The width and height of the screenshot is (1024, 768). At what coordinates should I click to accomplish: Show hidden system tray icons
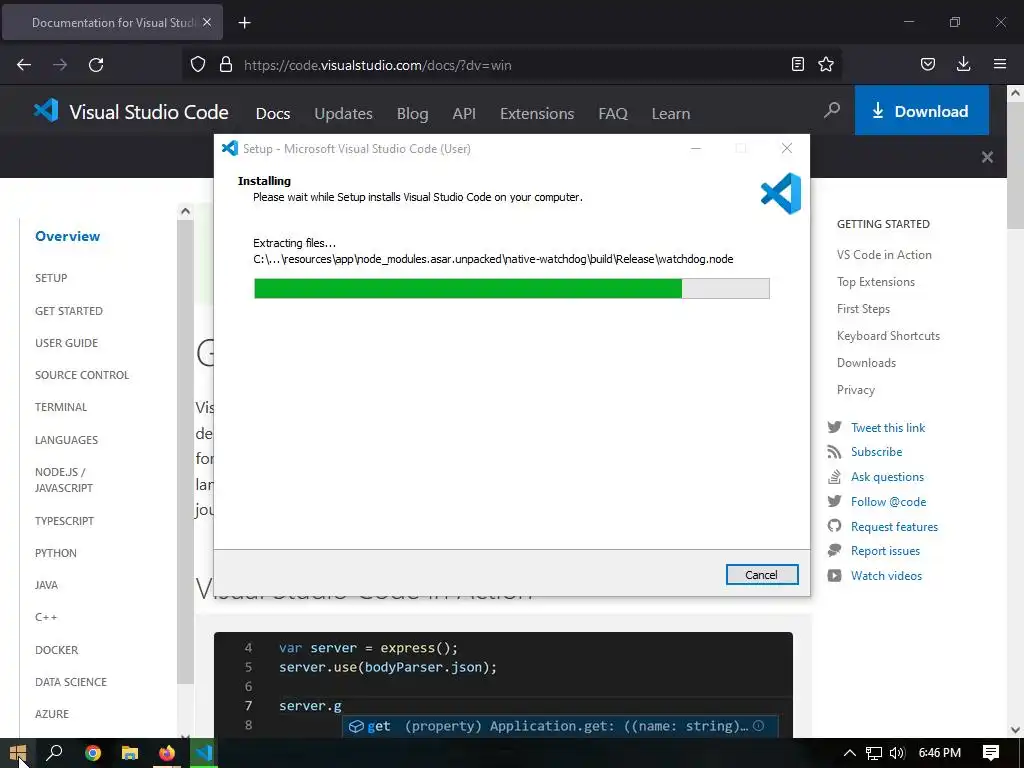pyautogui.click(x=850, y=753)
